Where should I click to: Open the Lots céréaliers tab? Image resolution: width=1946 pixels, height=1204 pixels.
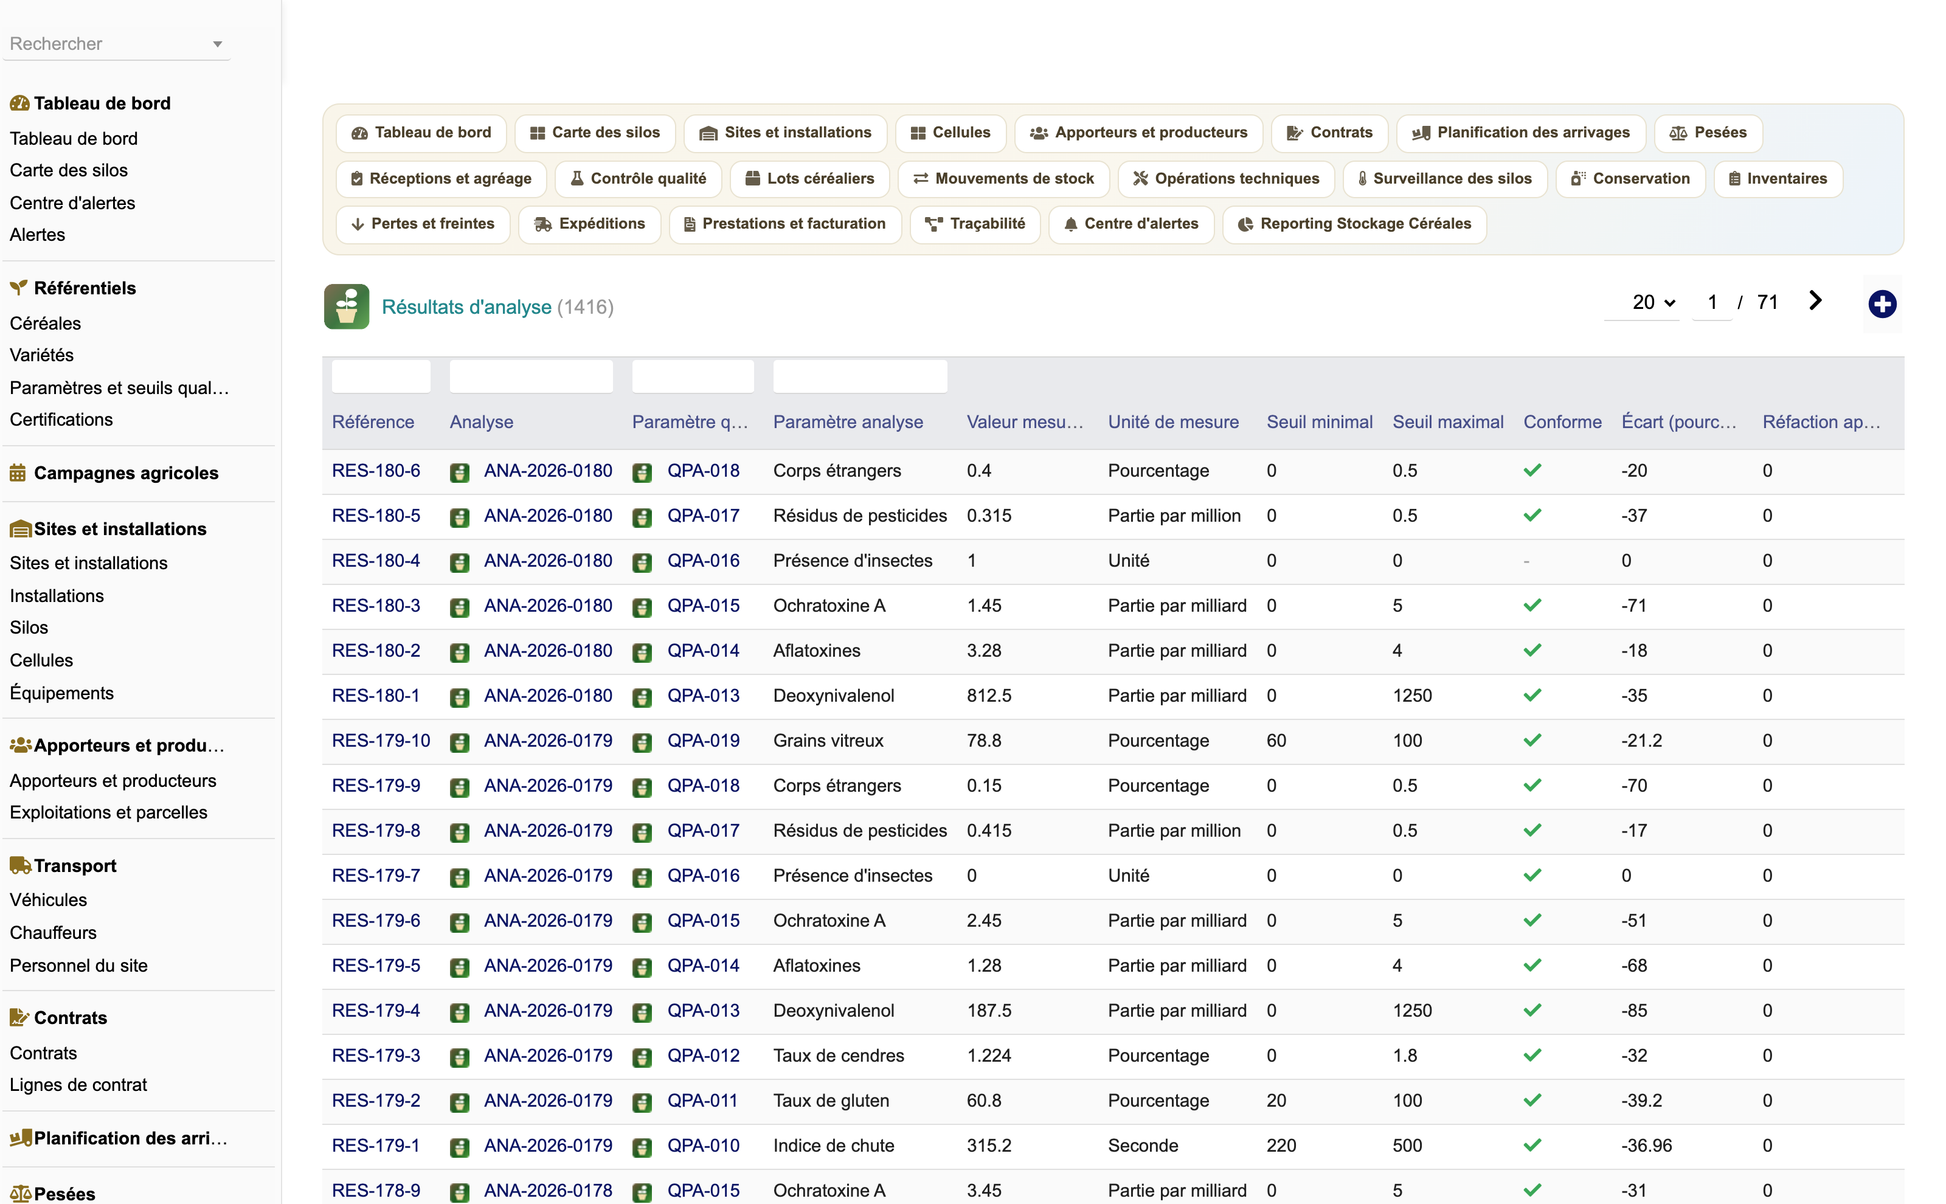(x=810, y=179)
